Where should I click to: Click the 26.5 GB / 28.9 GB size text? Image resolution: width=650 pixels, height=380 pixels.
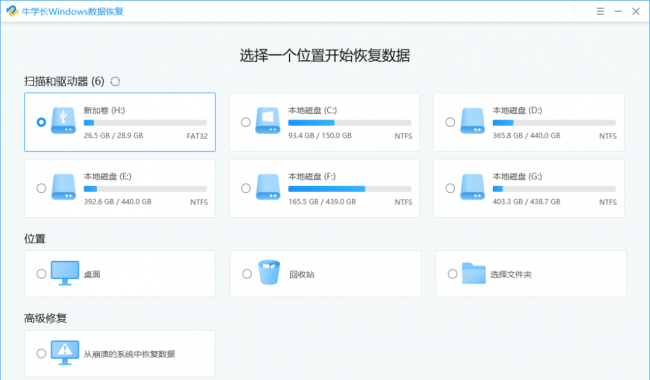[114, 136]
